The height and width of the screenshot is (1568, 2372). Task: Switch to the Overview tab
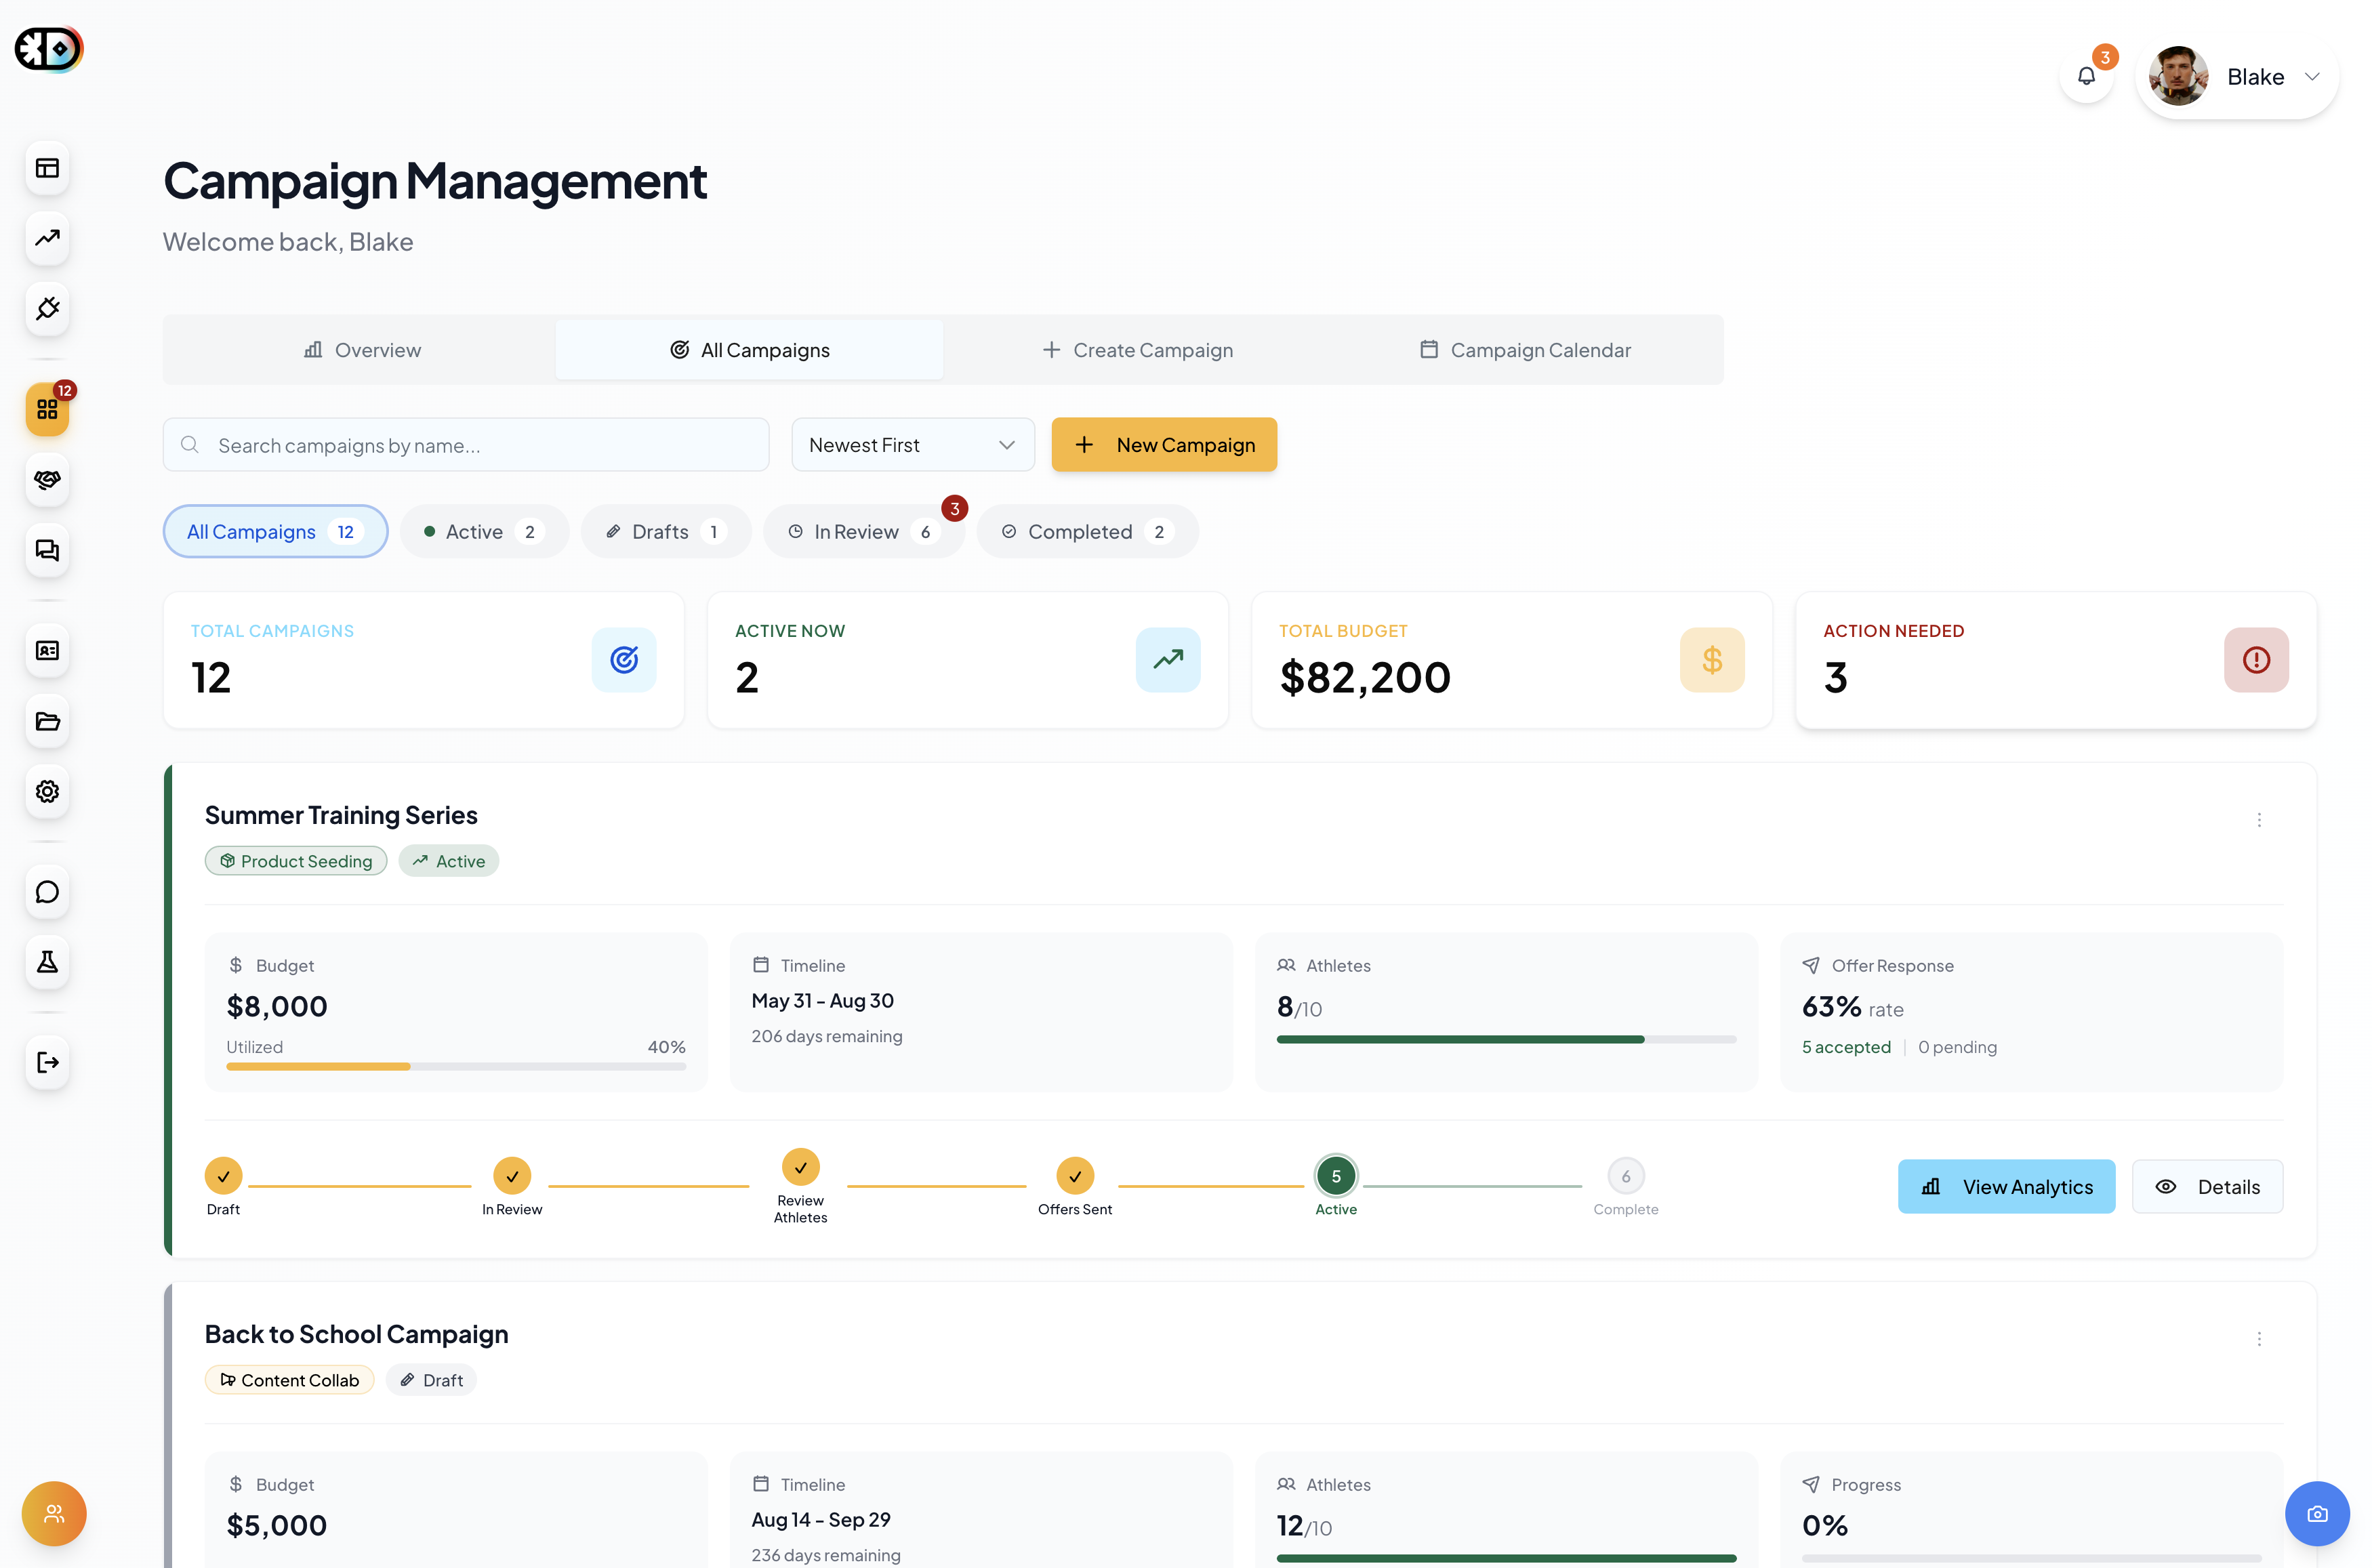pos(362,350)
